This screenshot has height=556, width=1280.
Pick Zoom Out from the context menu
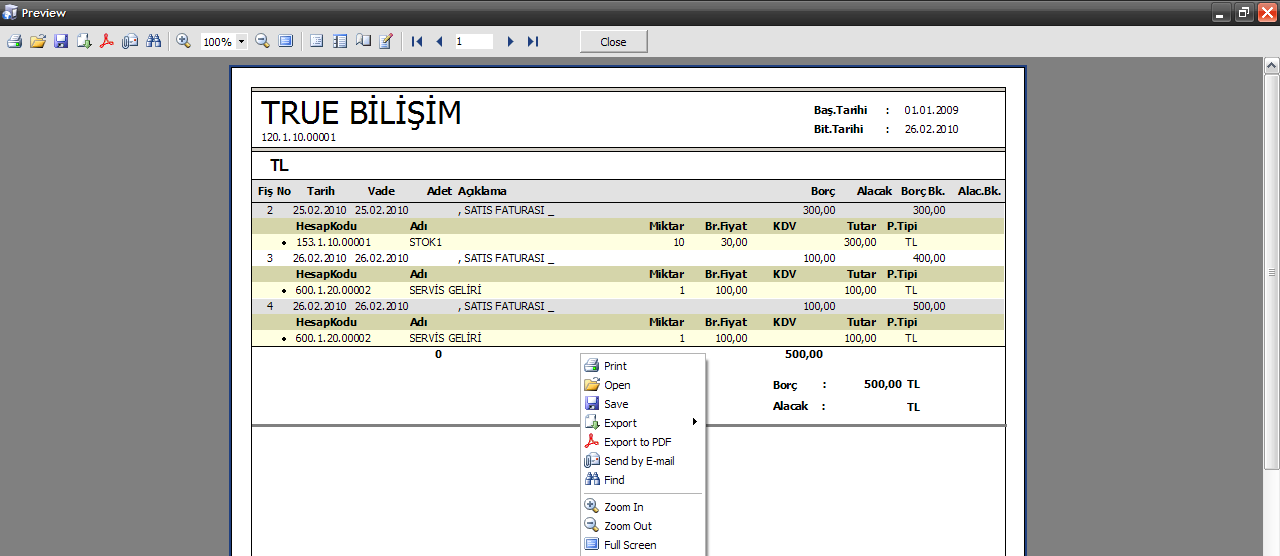click(x=627, y=526)
